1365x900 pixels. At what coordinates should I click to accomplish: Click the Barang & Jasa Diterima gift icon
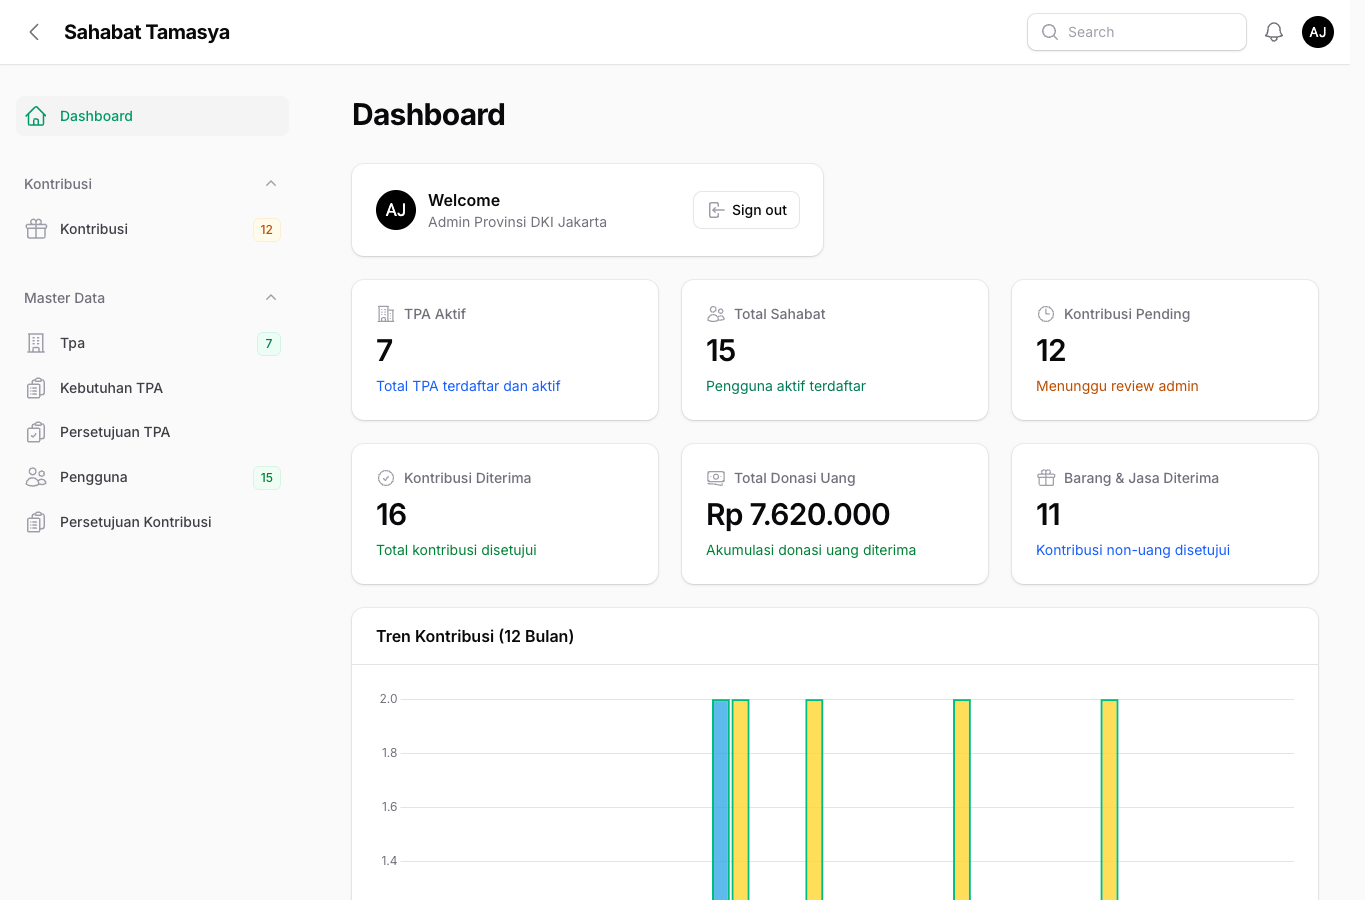[x=1046, y=478]
